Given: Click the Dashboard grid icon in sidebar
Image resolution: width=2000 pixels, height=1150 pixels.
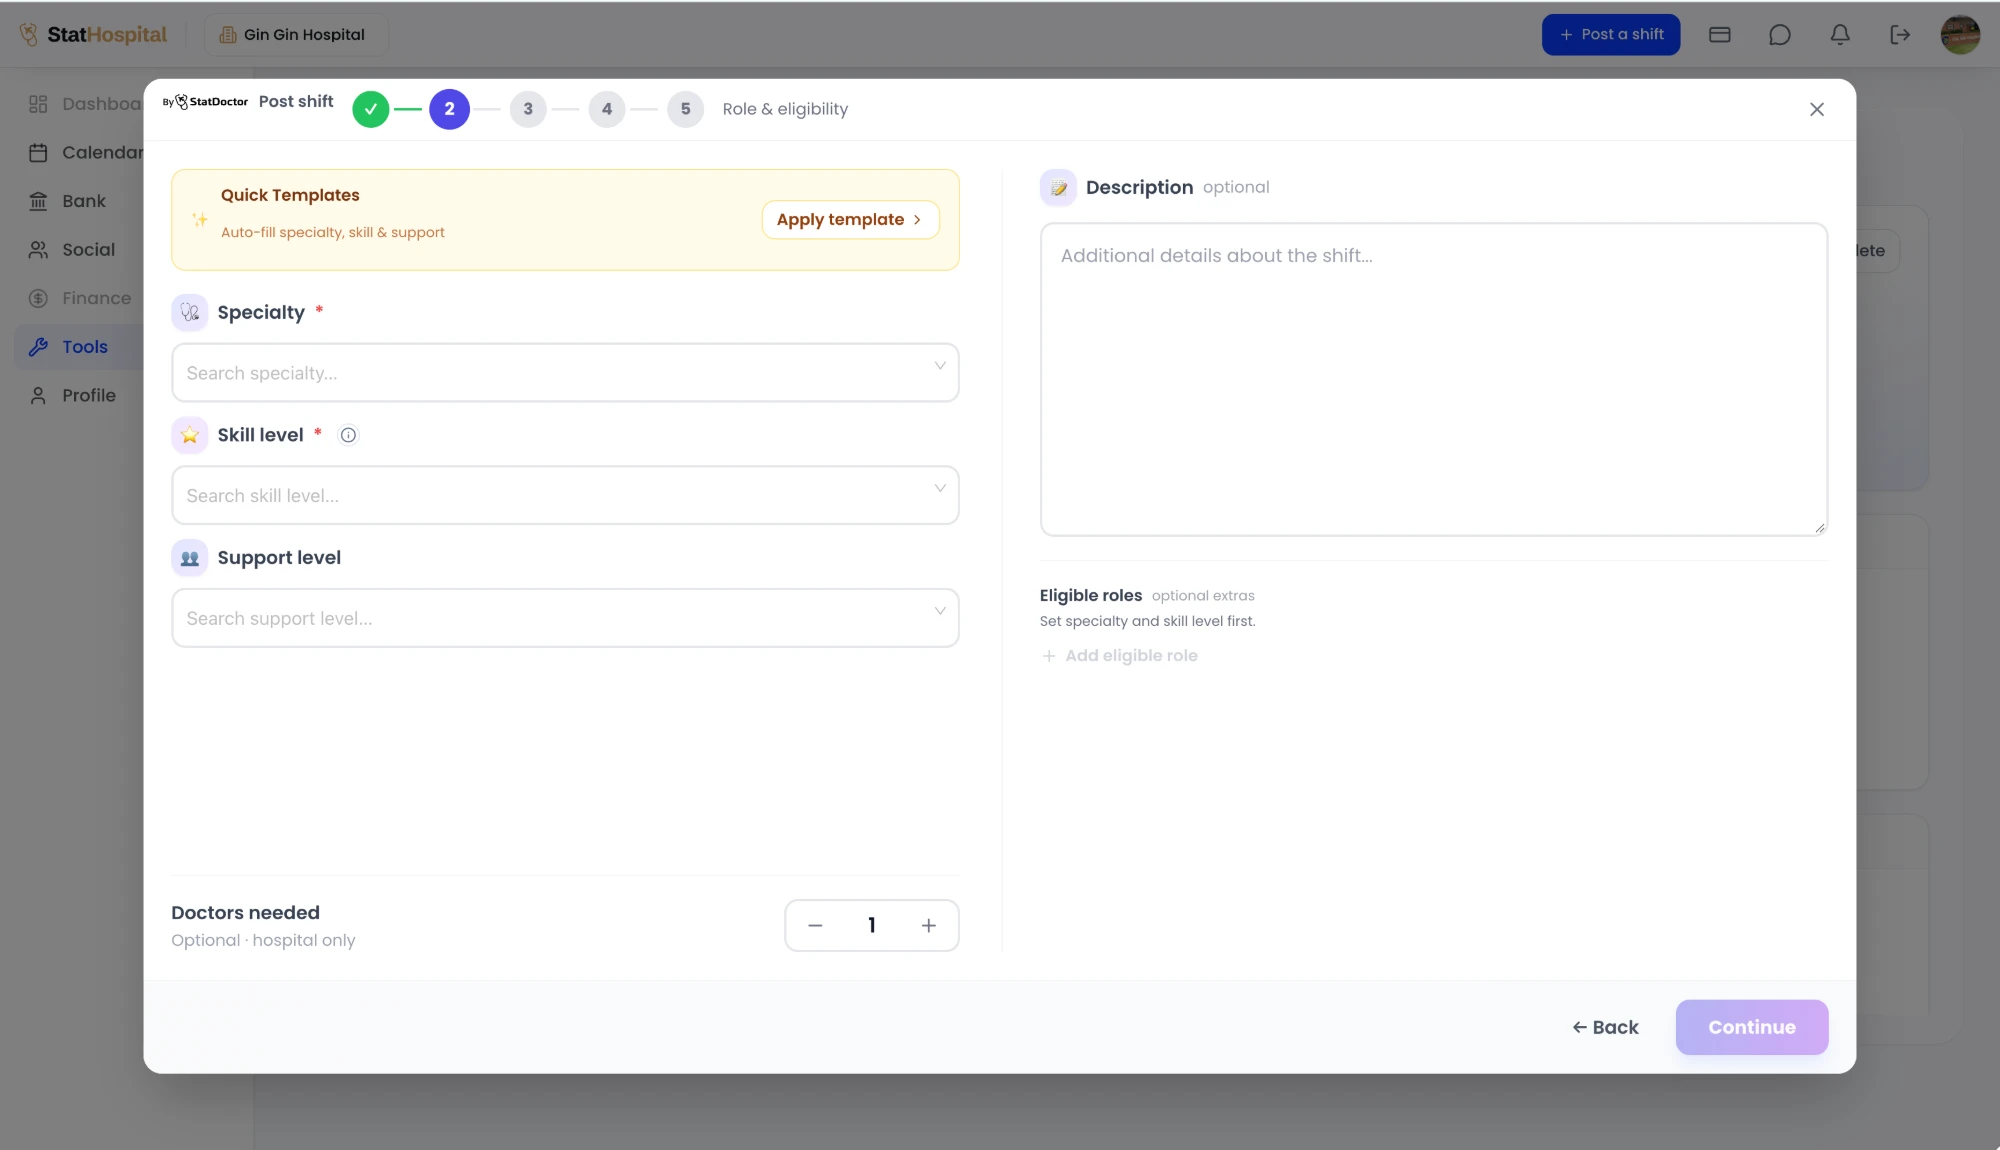Looking at the screenshot, I should (38, 104).
